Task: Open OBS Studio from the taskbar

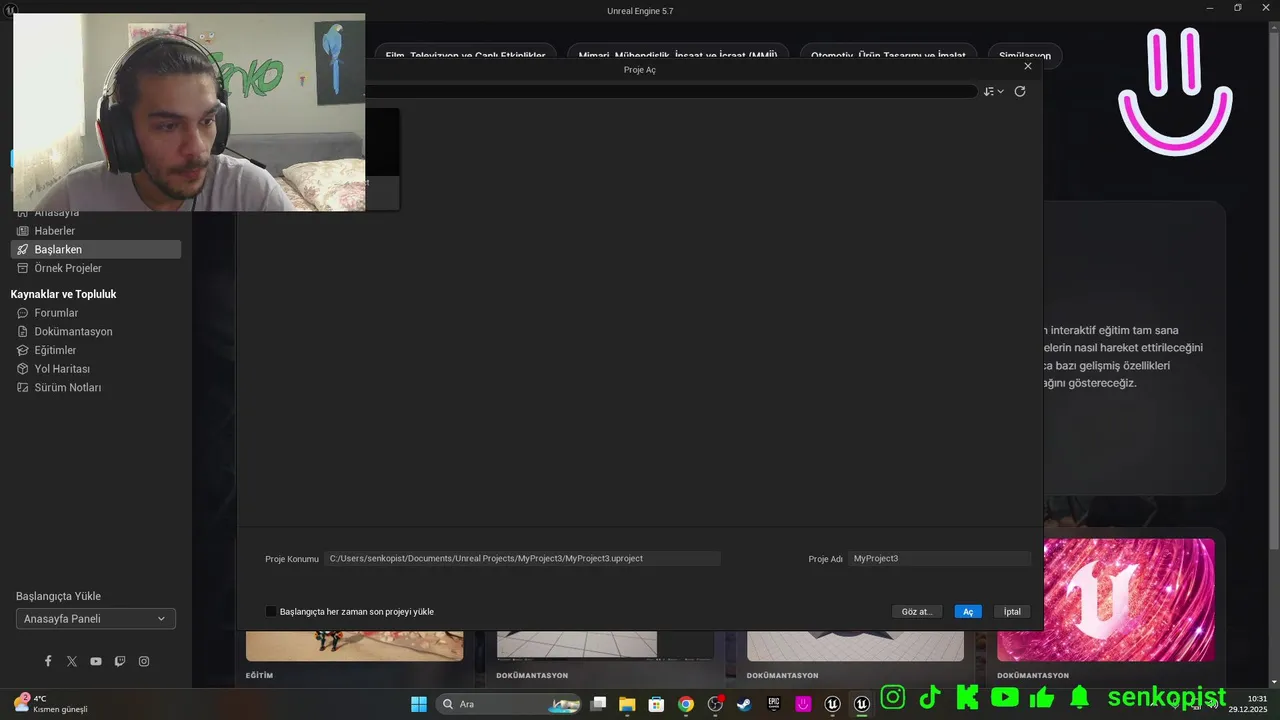Action: pos(715,704)
